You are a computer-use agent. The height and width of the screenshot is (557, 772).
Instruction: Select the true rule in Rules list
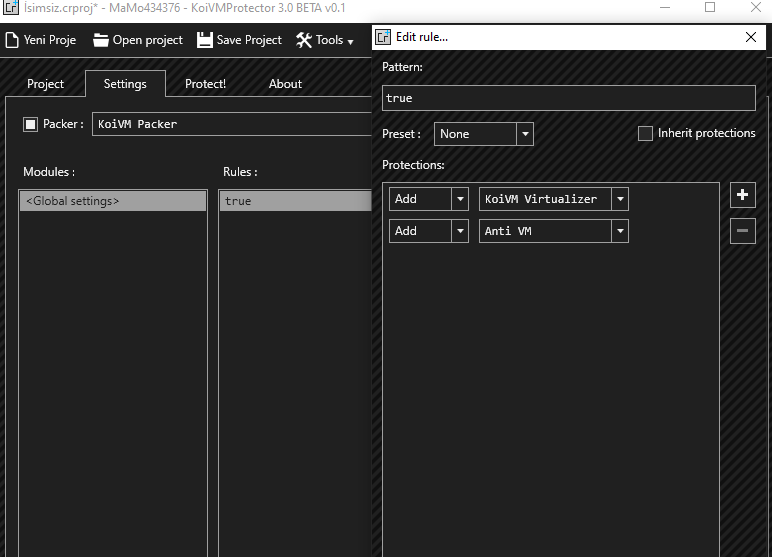(x=294, y=201)
